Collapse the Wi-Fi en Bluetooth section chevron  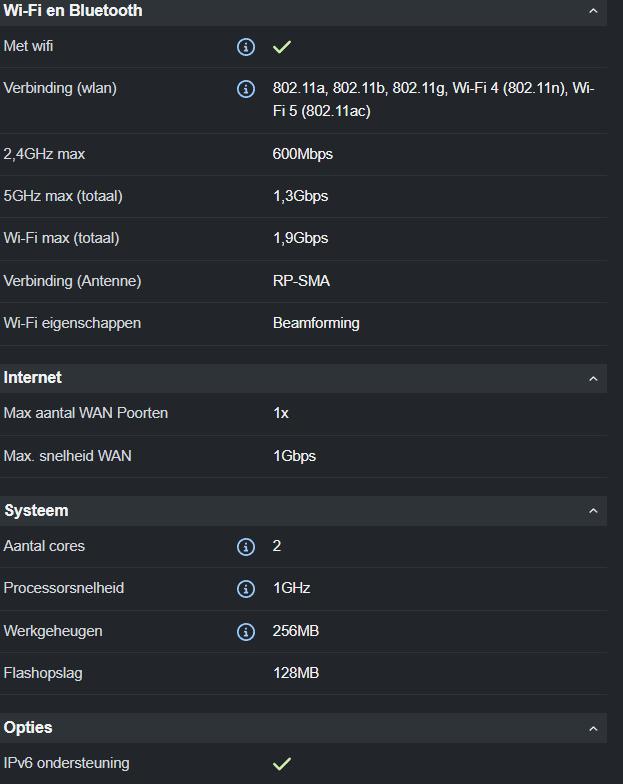[x=593, y=10]
